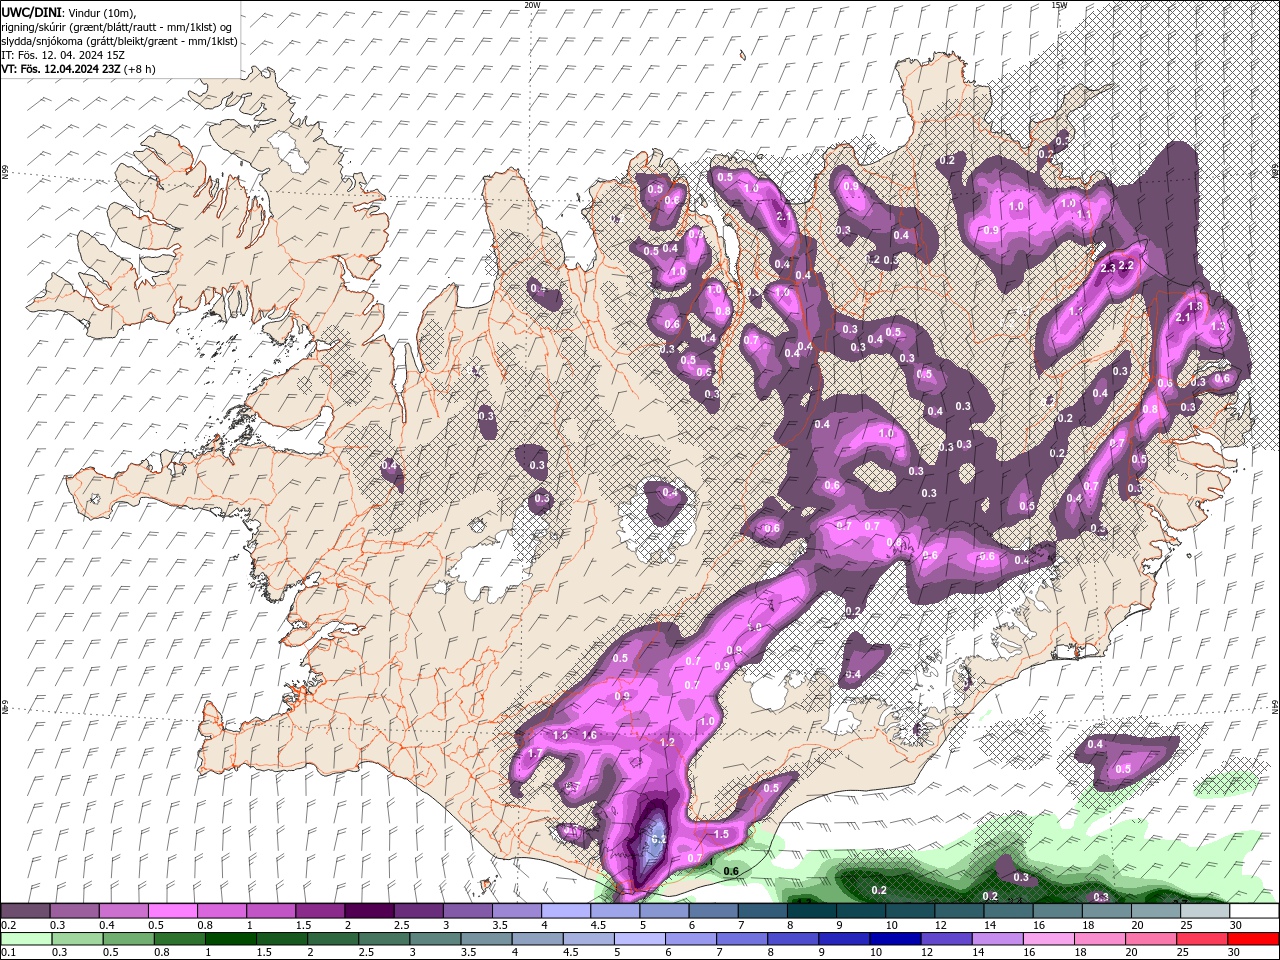
Task: Select the deep blue lower swatch between 10 and 12
Action: (x=895, y=939)
